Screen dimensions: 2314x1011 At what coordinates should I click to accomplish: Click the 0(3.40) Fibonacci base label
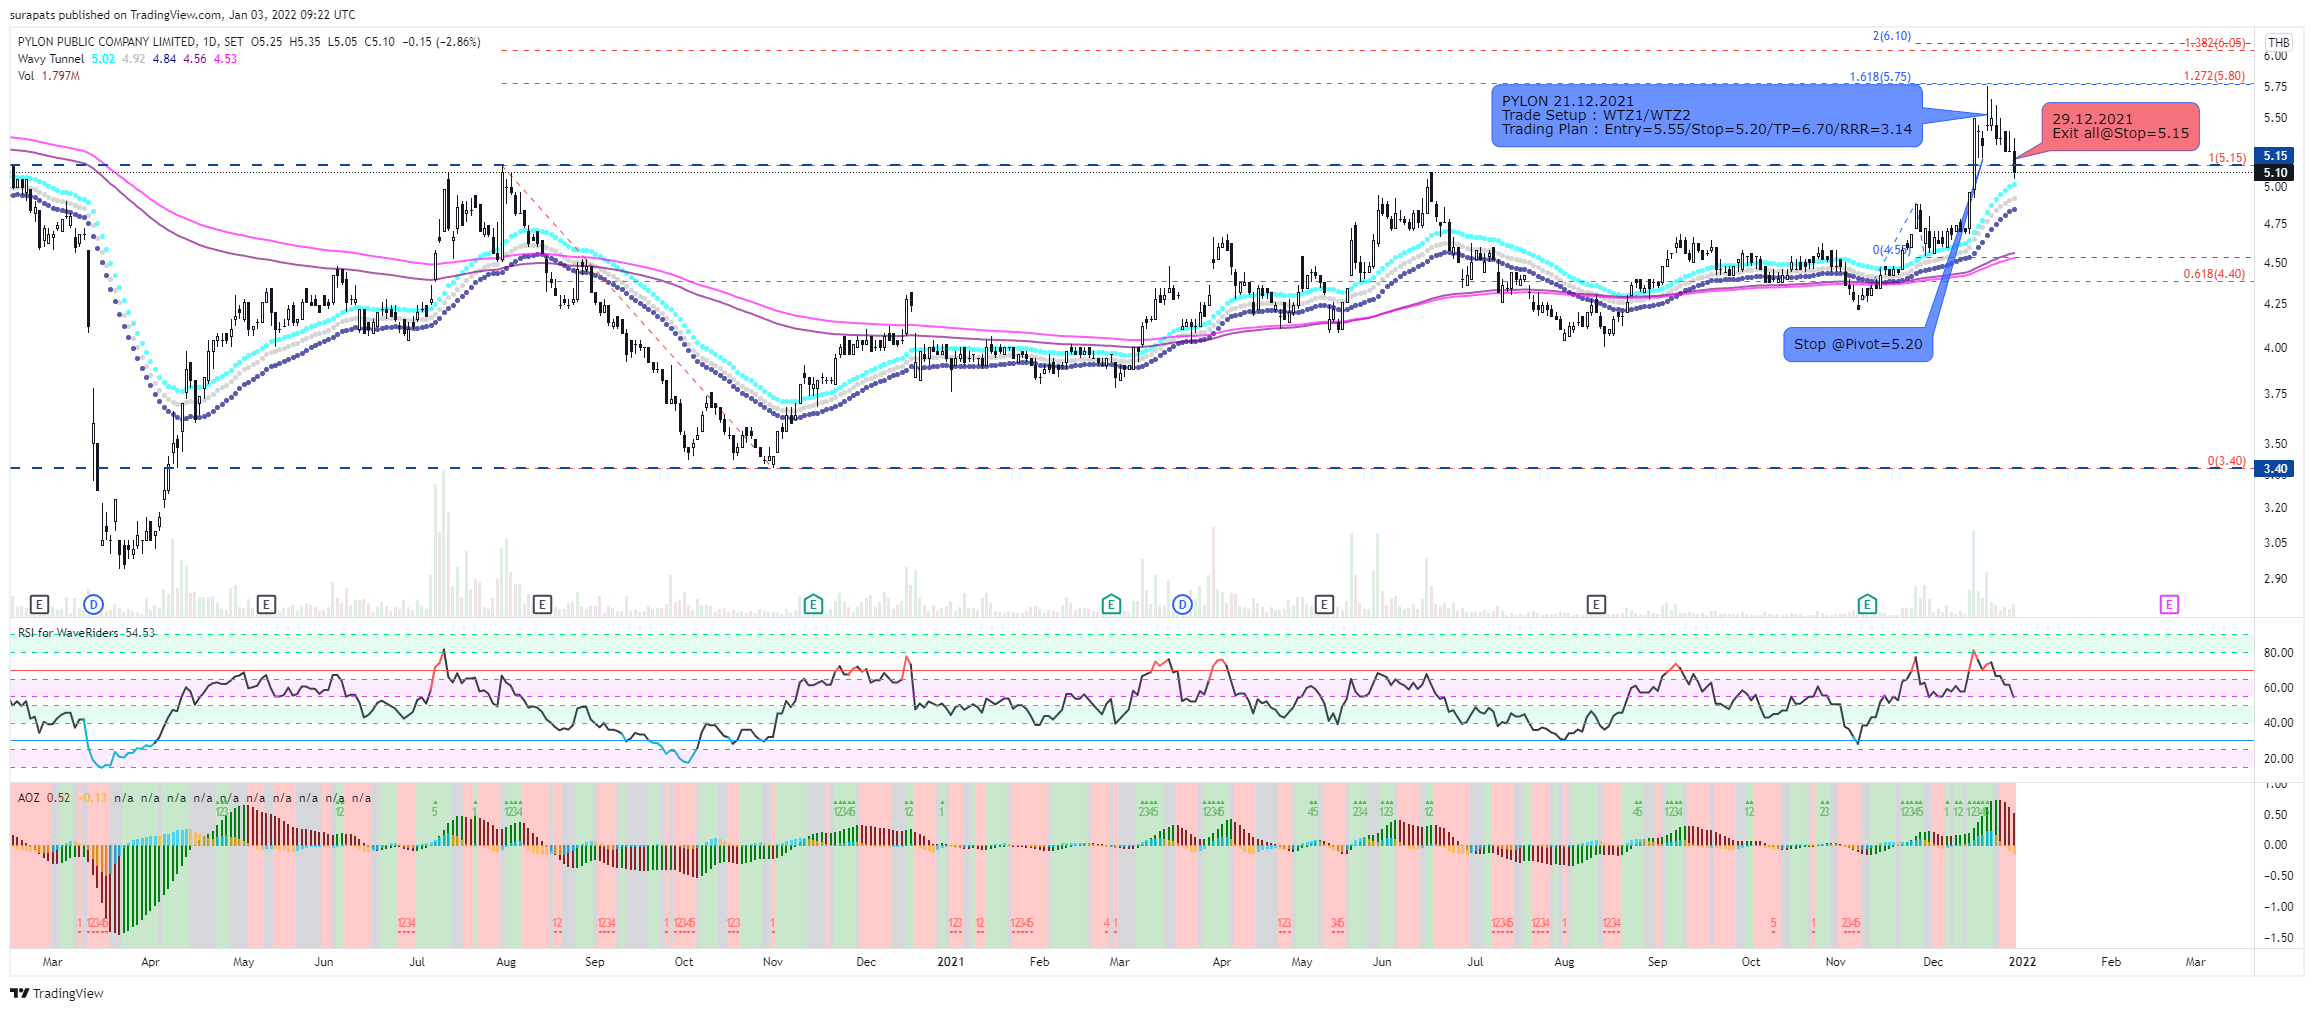pos(2227,461)
